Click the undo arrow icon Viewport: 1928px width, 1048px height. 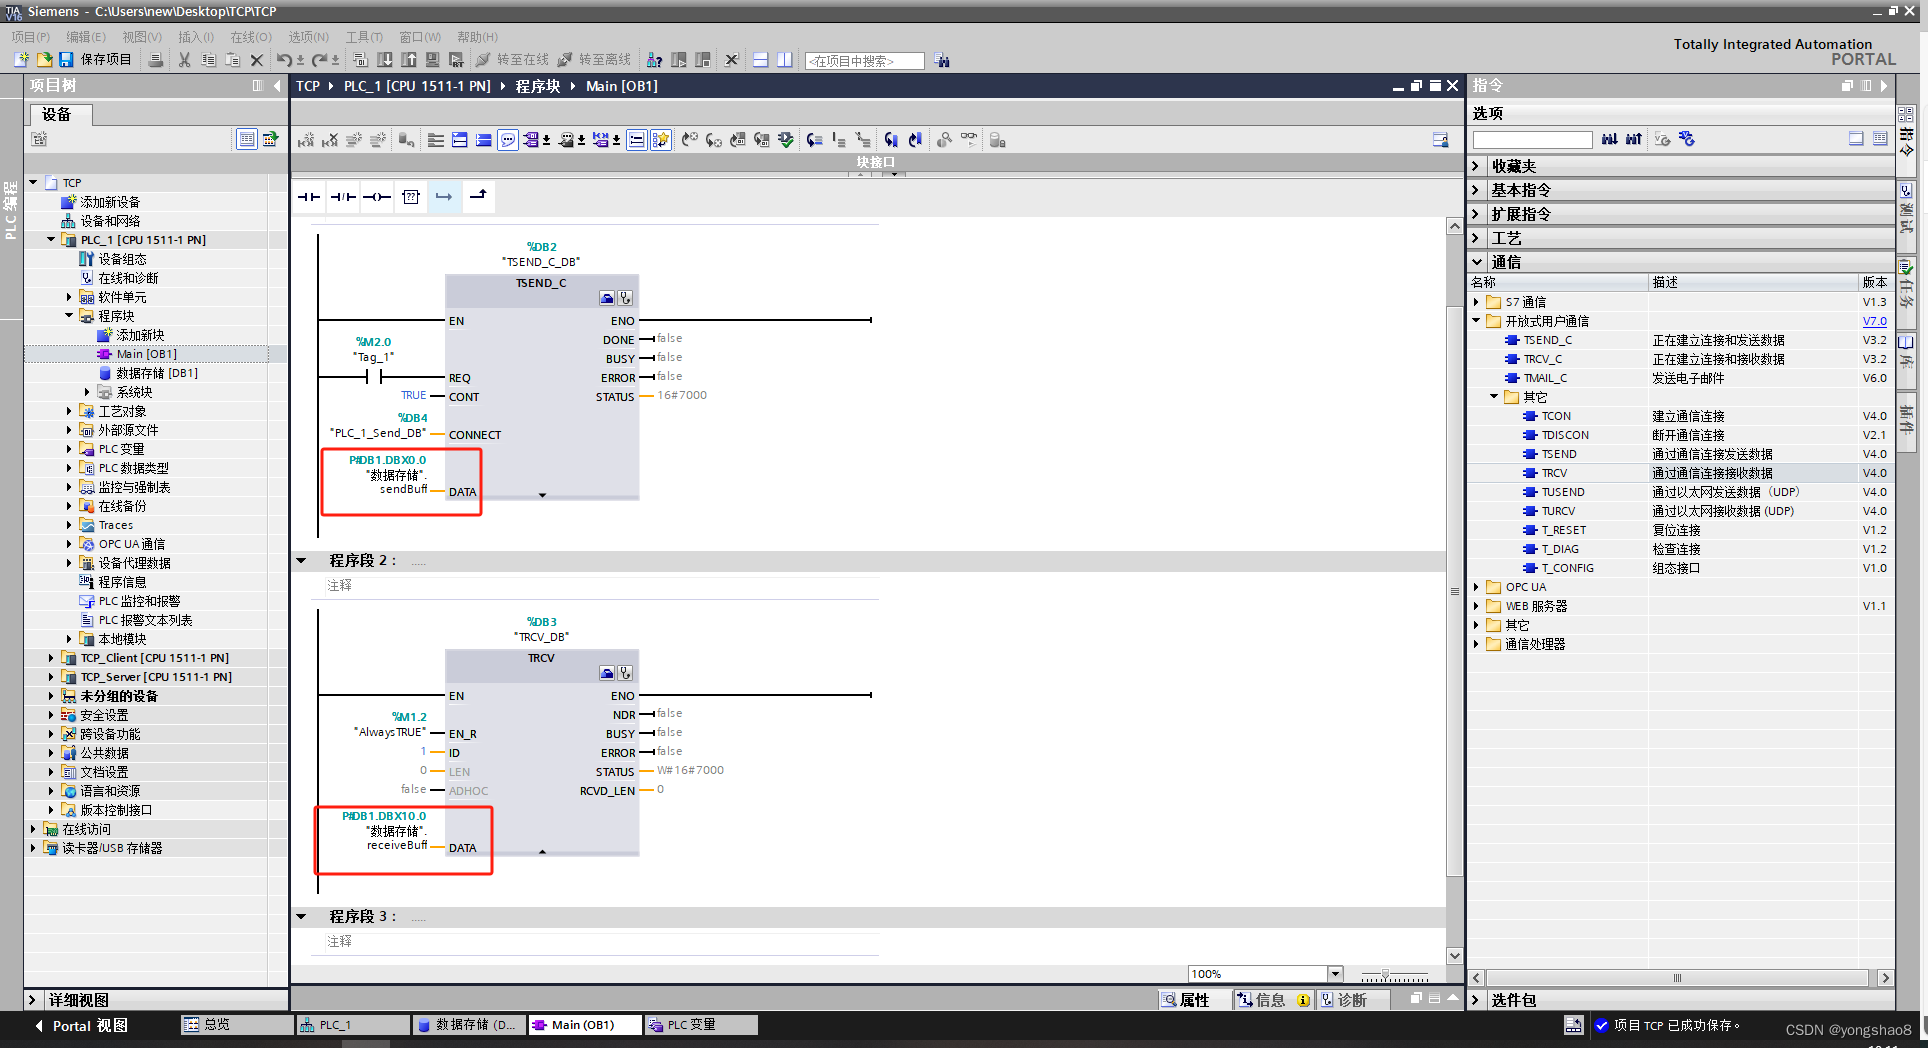(x=284, y=60)
